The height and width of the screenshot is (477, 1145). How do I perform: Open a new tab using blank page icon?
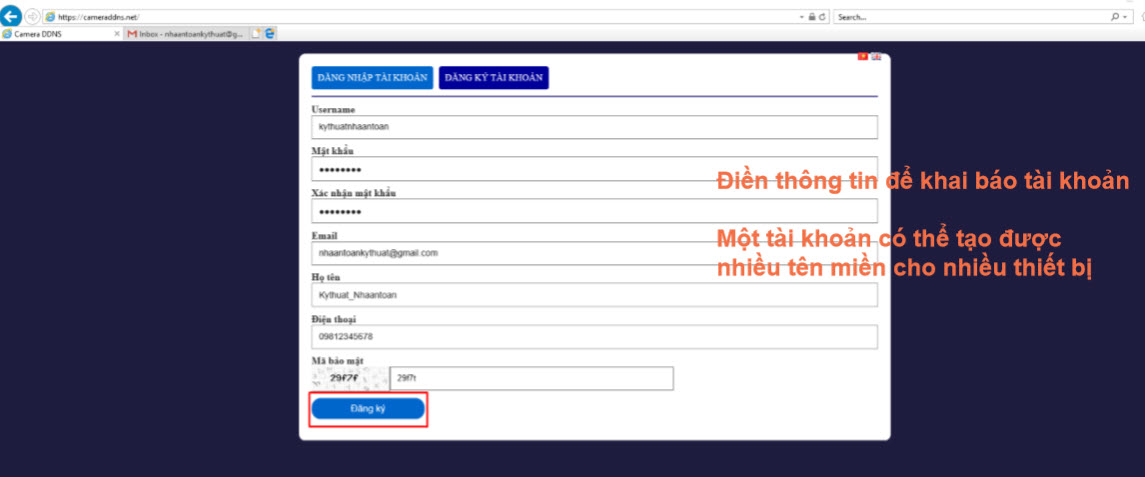(x=256, y=33)
